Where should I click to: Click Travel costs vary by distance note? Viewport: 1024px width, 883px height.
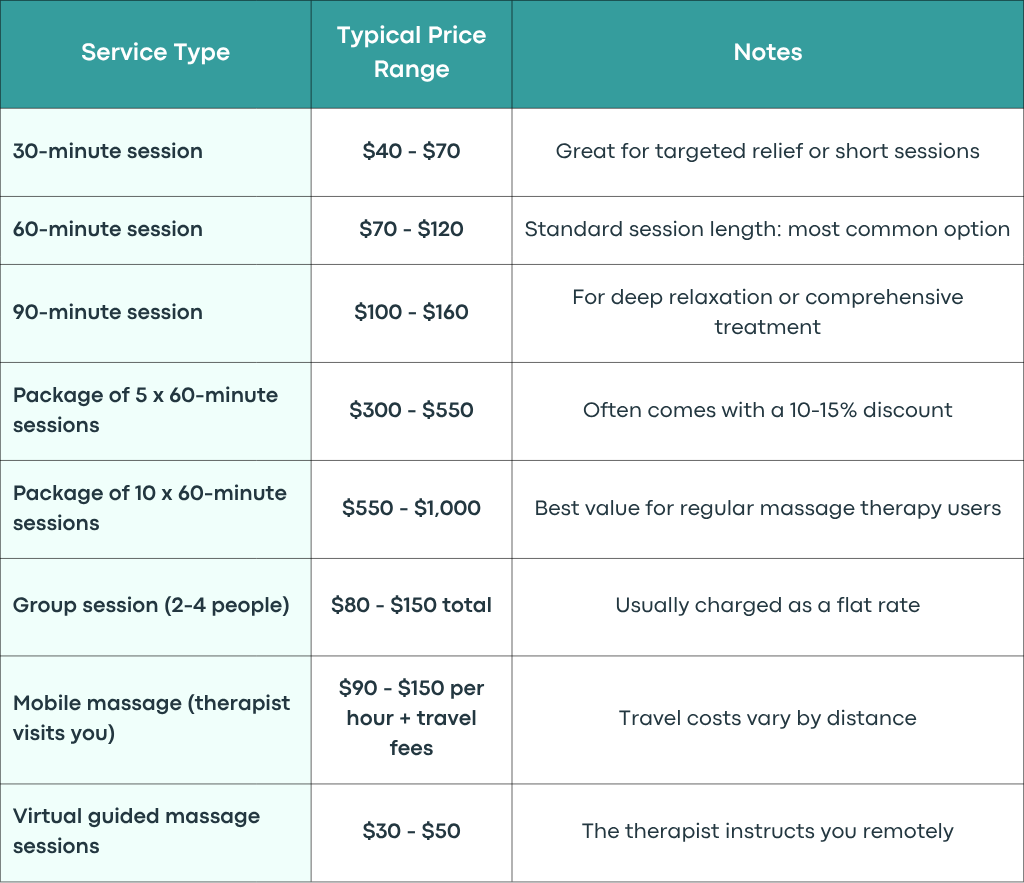[x=767, y=718]
